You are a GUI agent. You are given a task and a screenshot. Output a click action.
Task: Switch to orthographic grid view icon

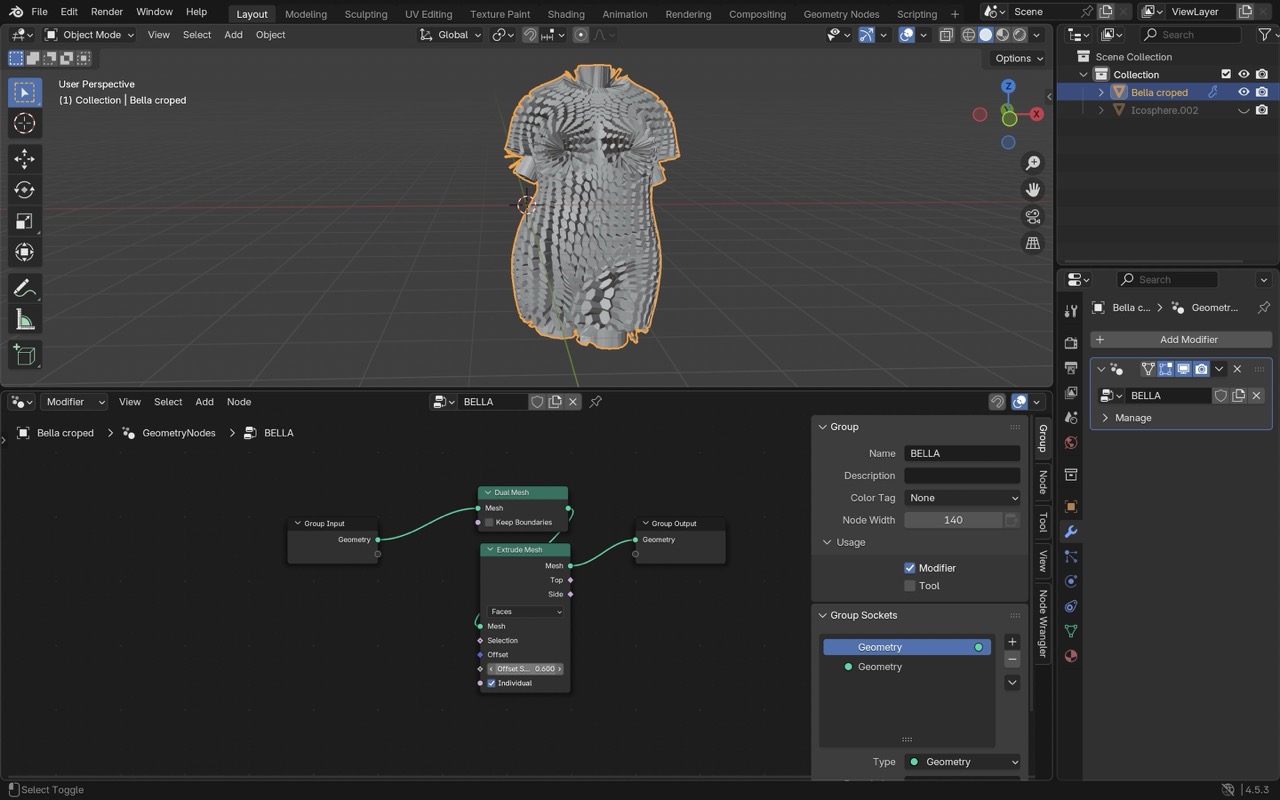[x=1033, y=243]
